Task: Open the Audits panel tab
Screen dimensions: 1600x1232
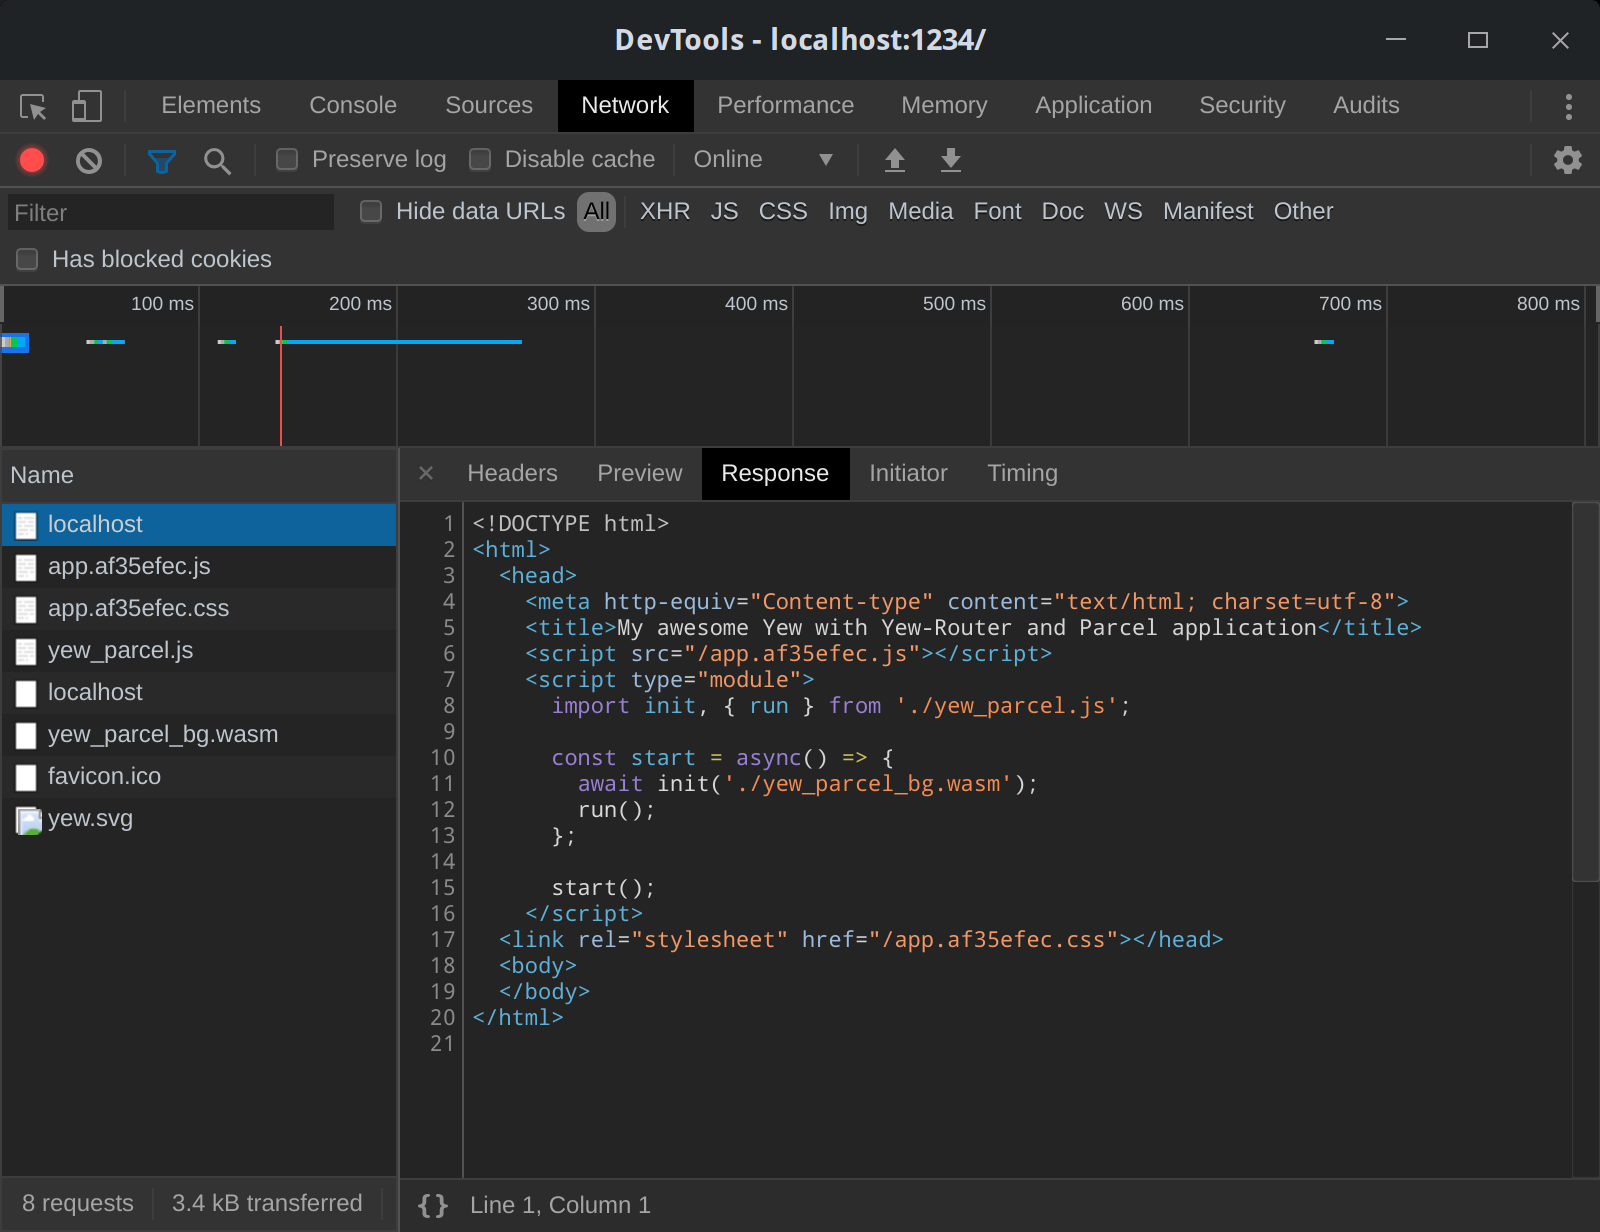Action: coord(1366,106)
